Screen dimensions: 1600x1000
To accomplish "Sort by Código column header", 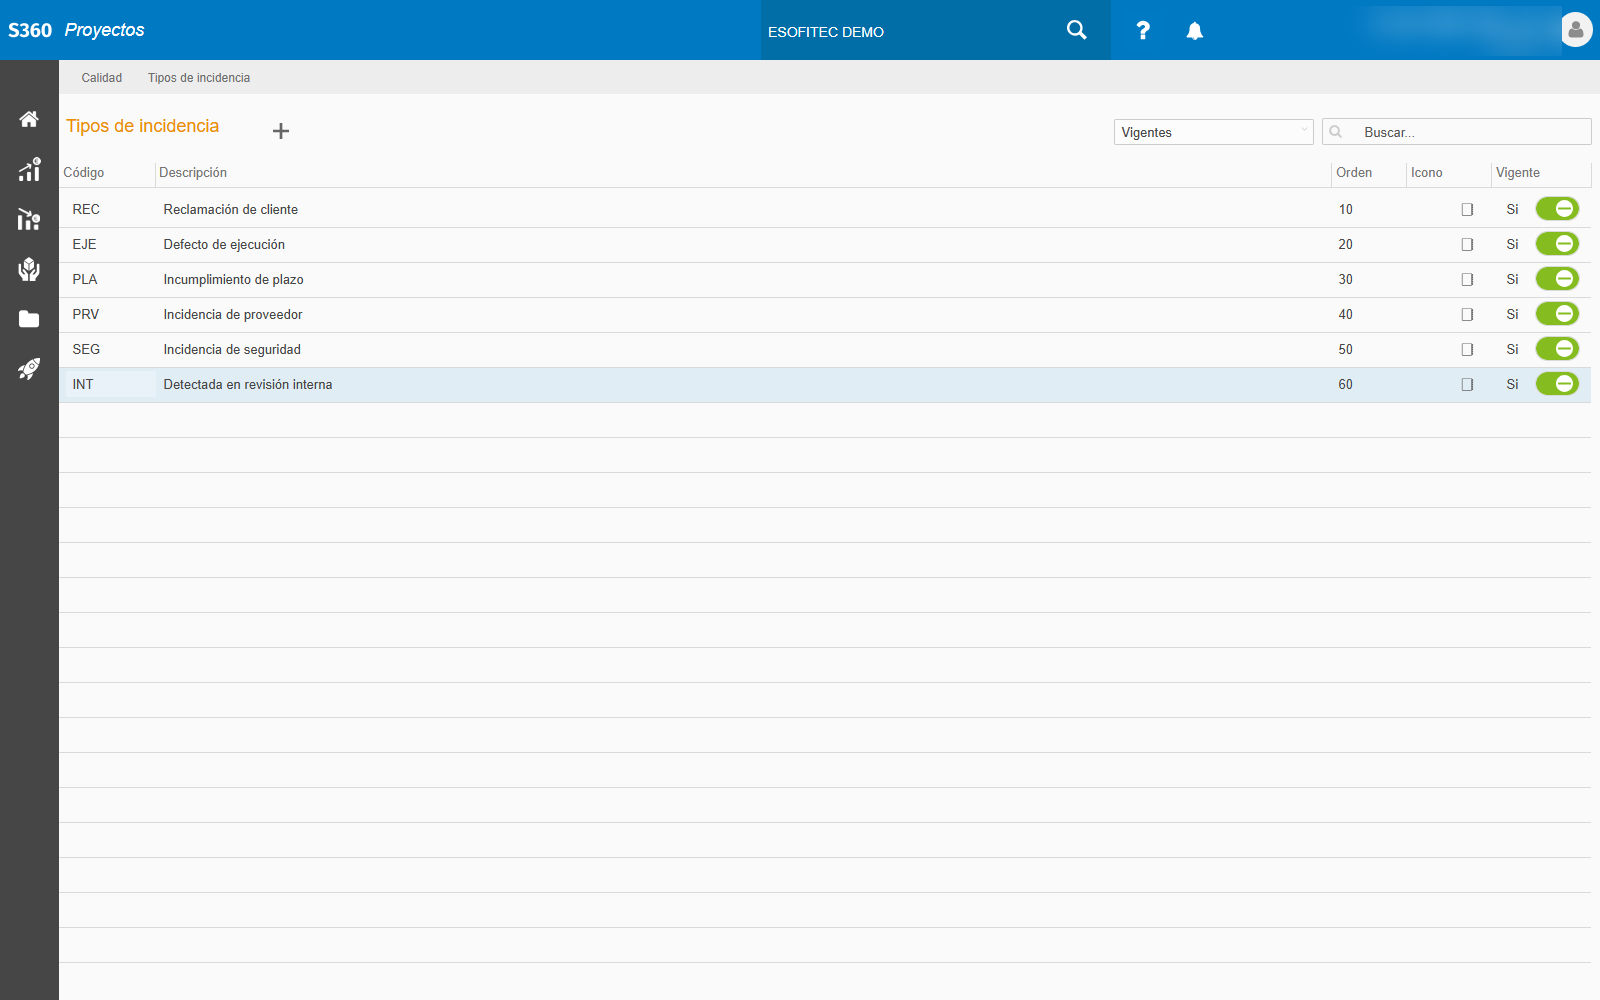I will pos(84,173).
